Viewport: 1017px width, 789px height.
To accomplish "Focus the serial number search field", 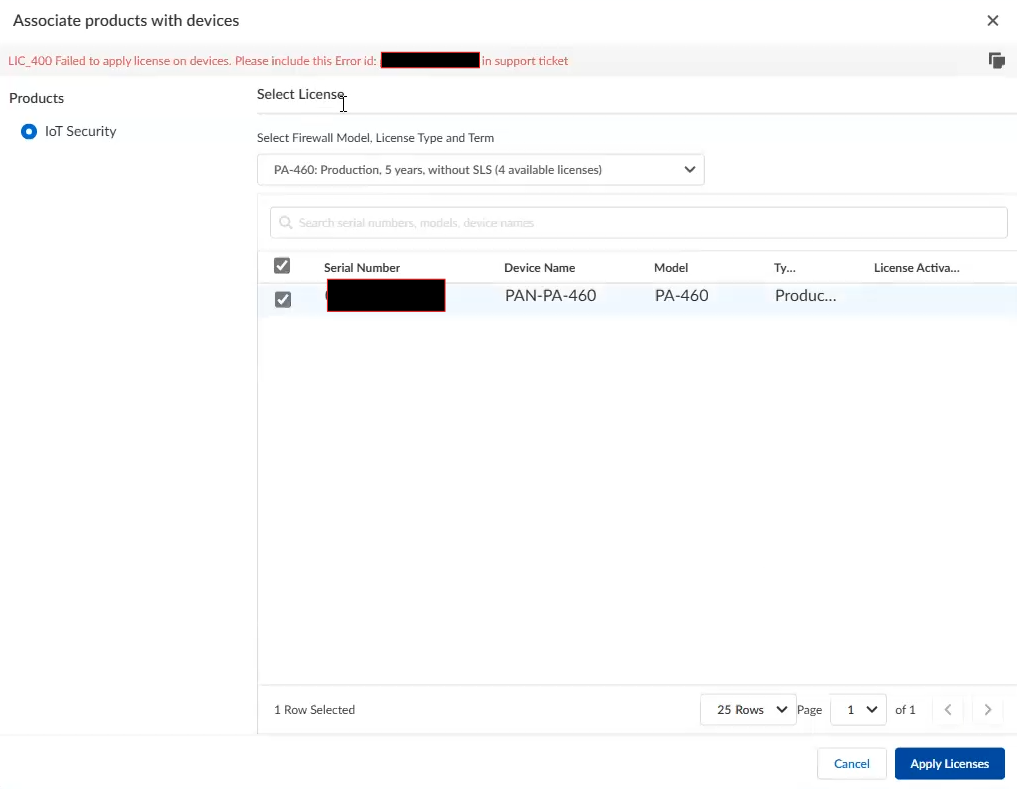I will [640, 223].
